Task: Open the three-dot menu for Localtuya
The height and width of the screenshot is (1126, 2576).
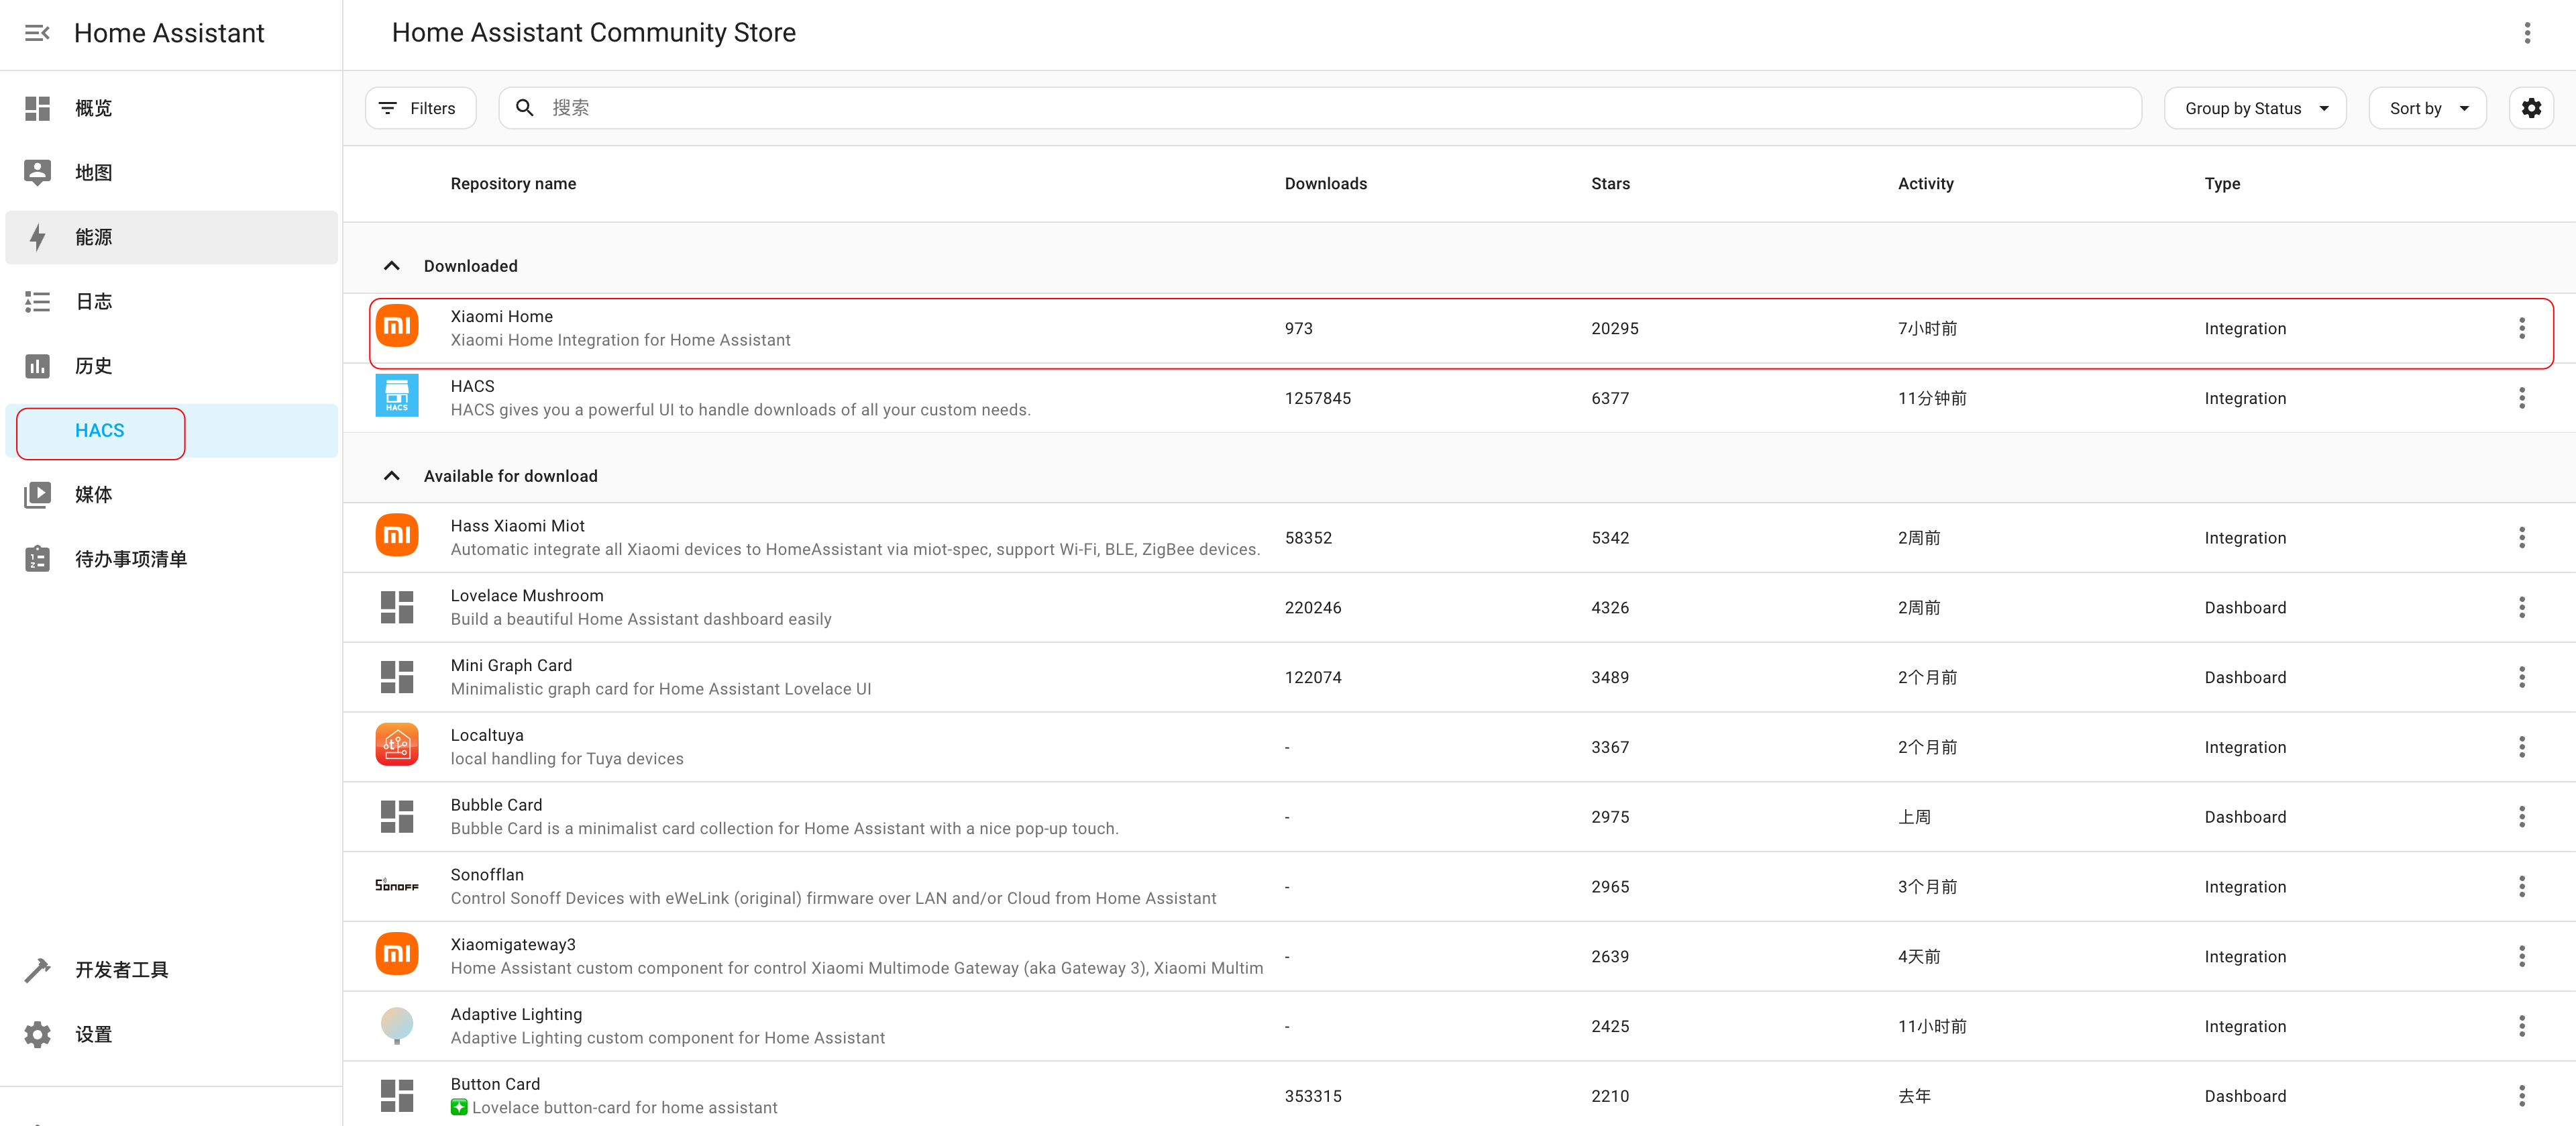Action: 2521,747
